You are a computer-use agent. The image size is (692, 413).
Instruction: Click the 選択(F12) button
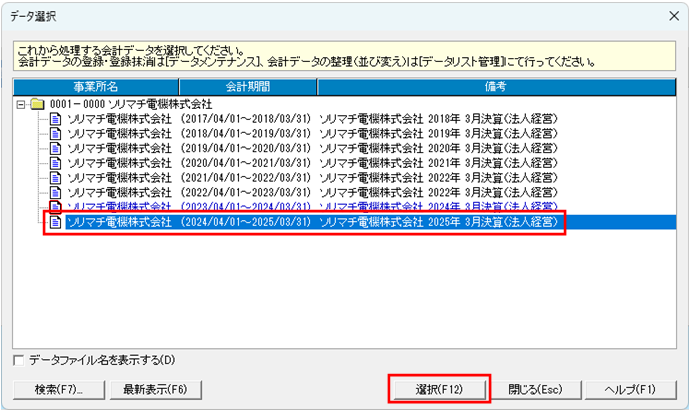(439, 390)
